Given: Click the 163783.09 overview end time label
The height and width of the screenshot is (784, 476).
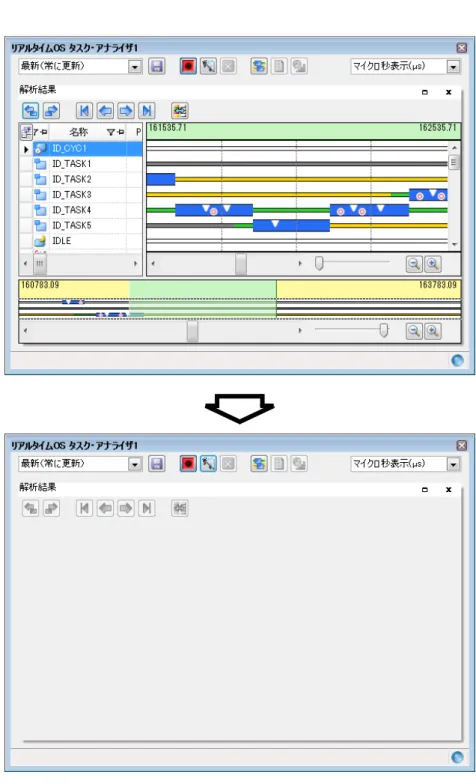Looking at the screenshot, I should tap(438, 285).
